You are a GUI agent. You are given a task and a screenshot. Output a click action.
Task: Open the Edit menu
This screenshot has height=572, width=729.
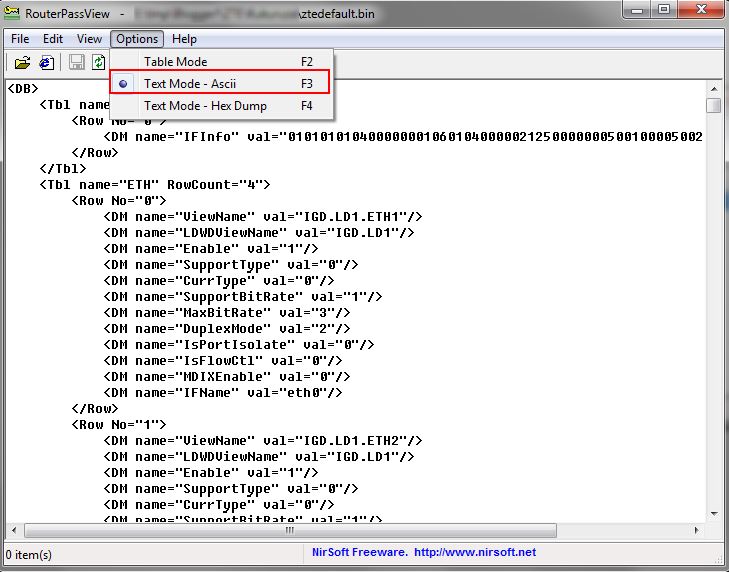click(x=53, y=39)
